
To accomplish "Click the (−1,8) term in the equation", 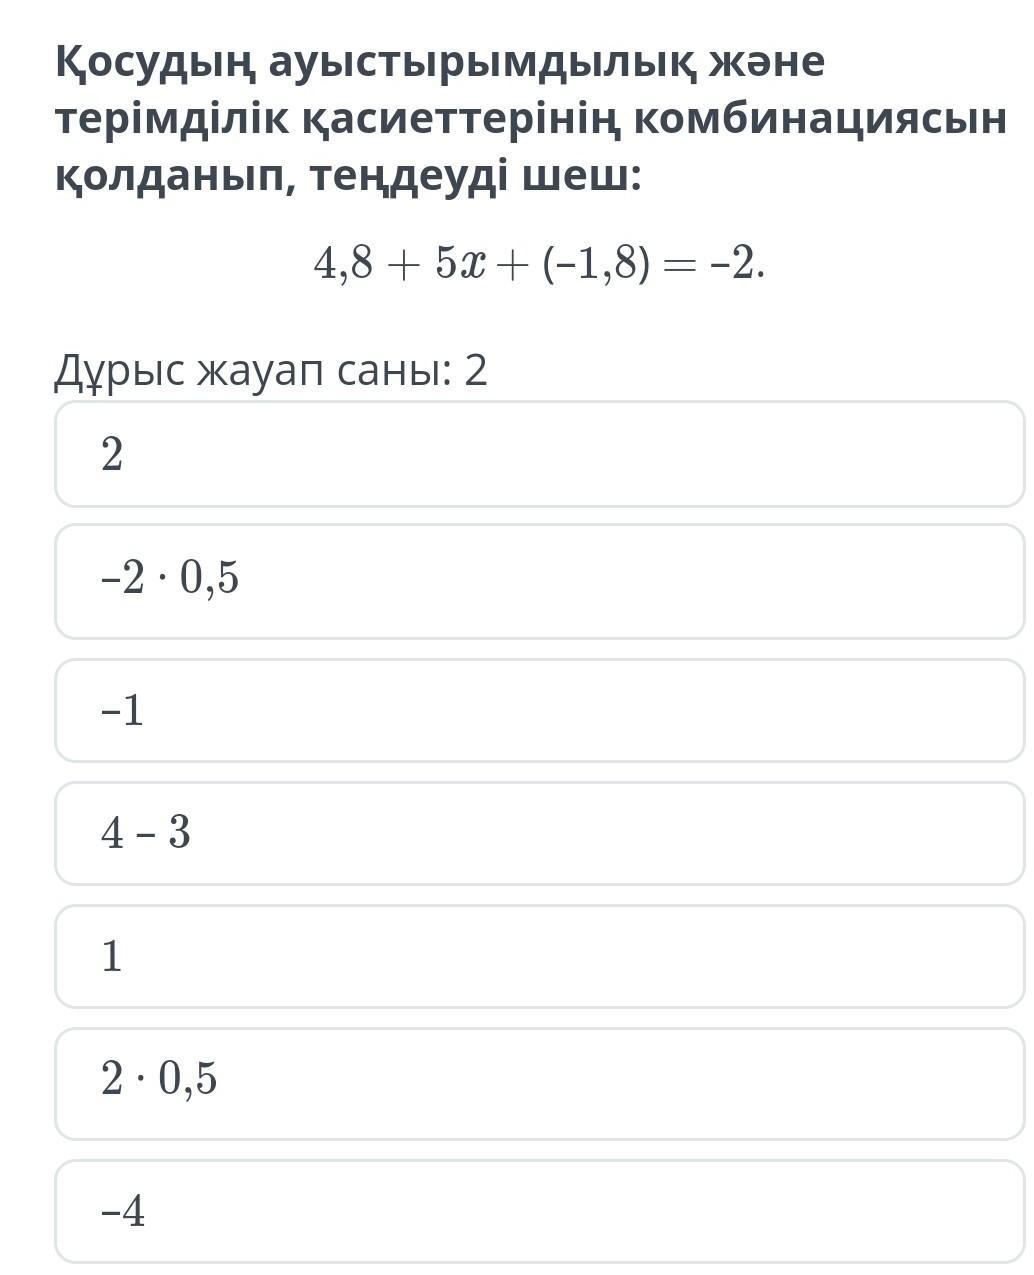I will click(596, 265).
